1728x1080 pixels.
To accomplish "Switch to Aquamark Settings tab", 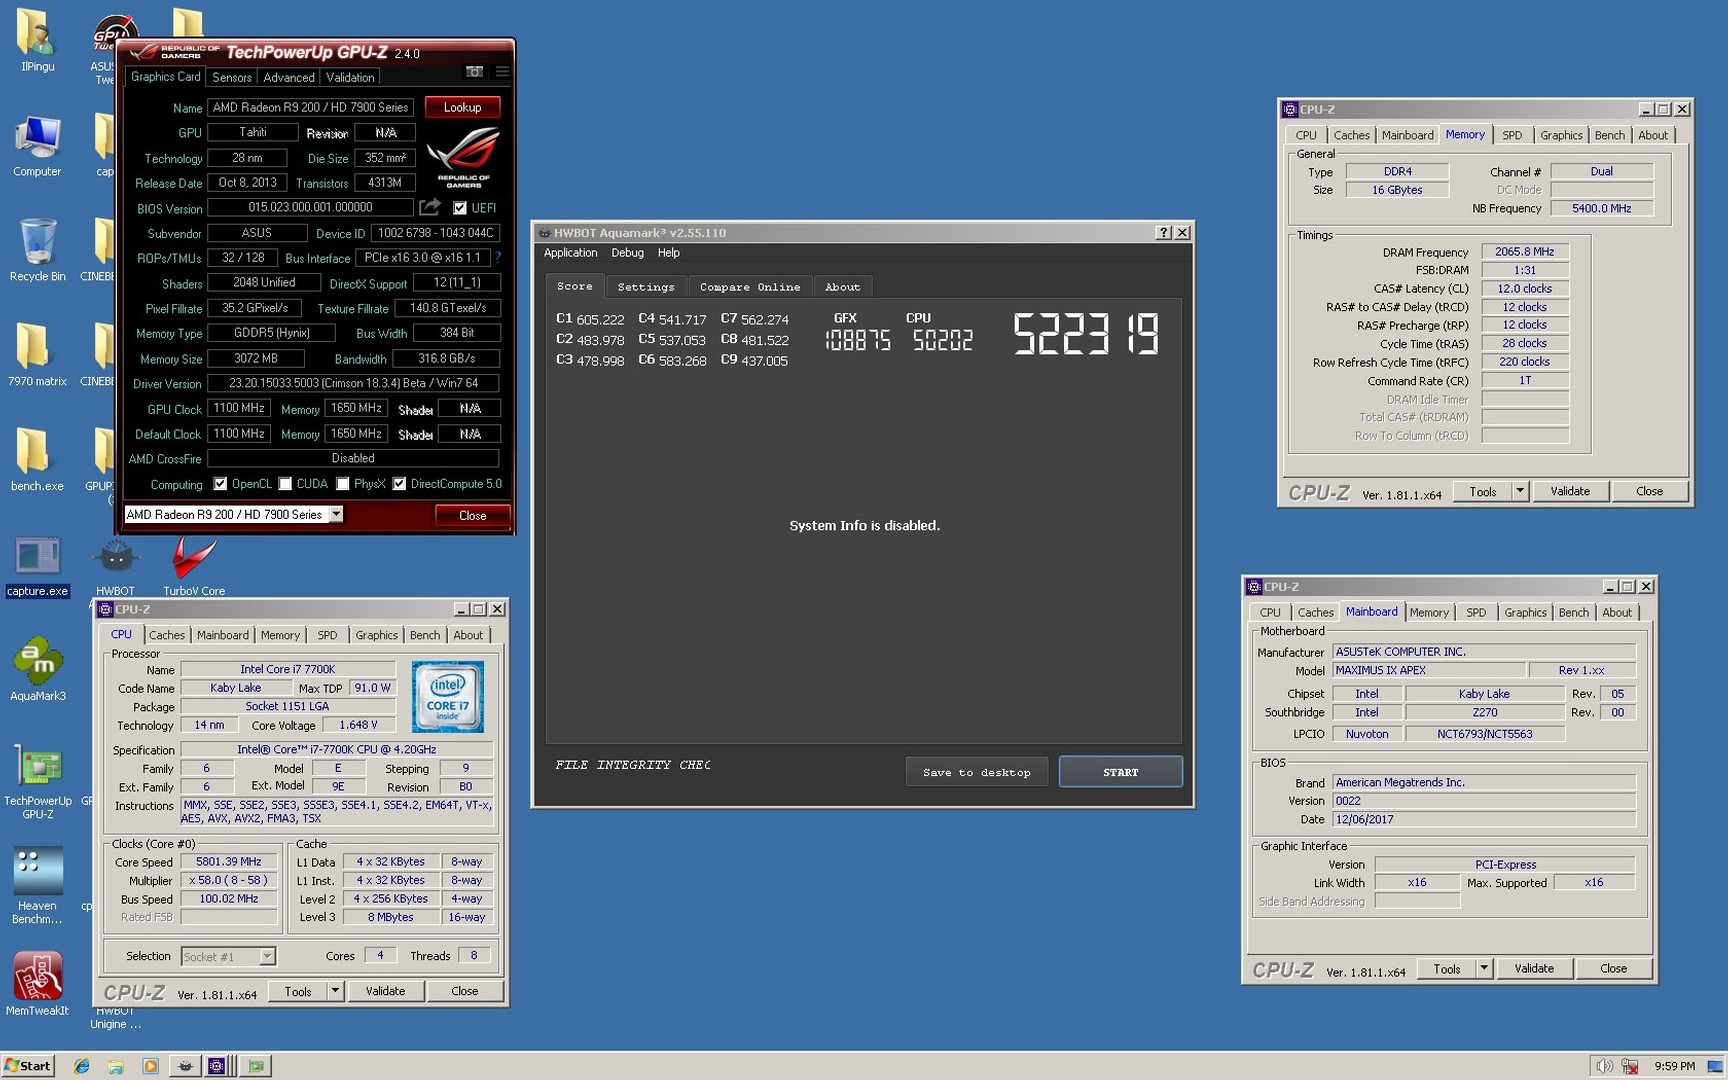I will 646,287.
